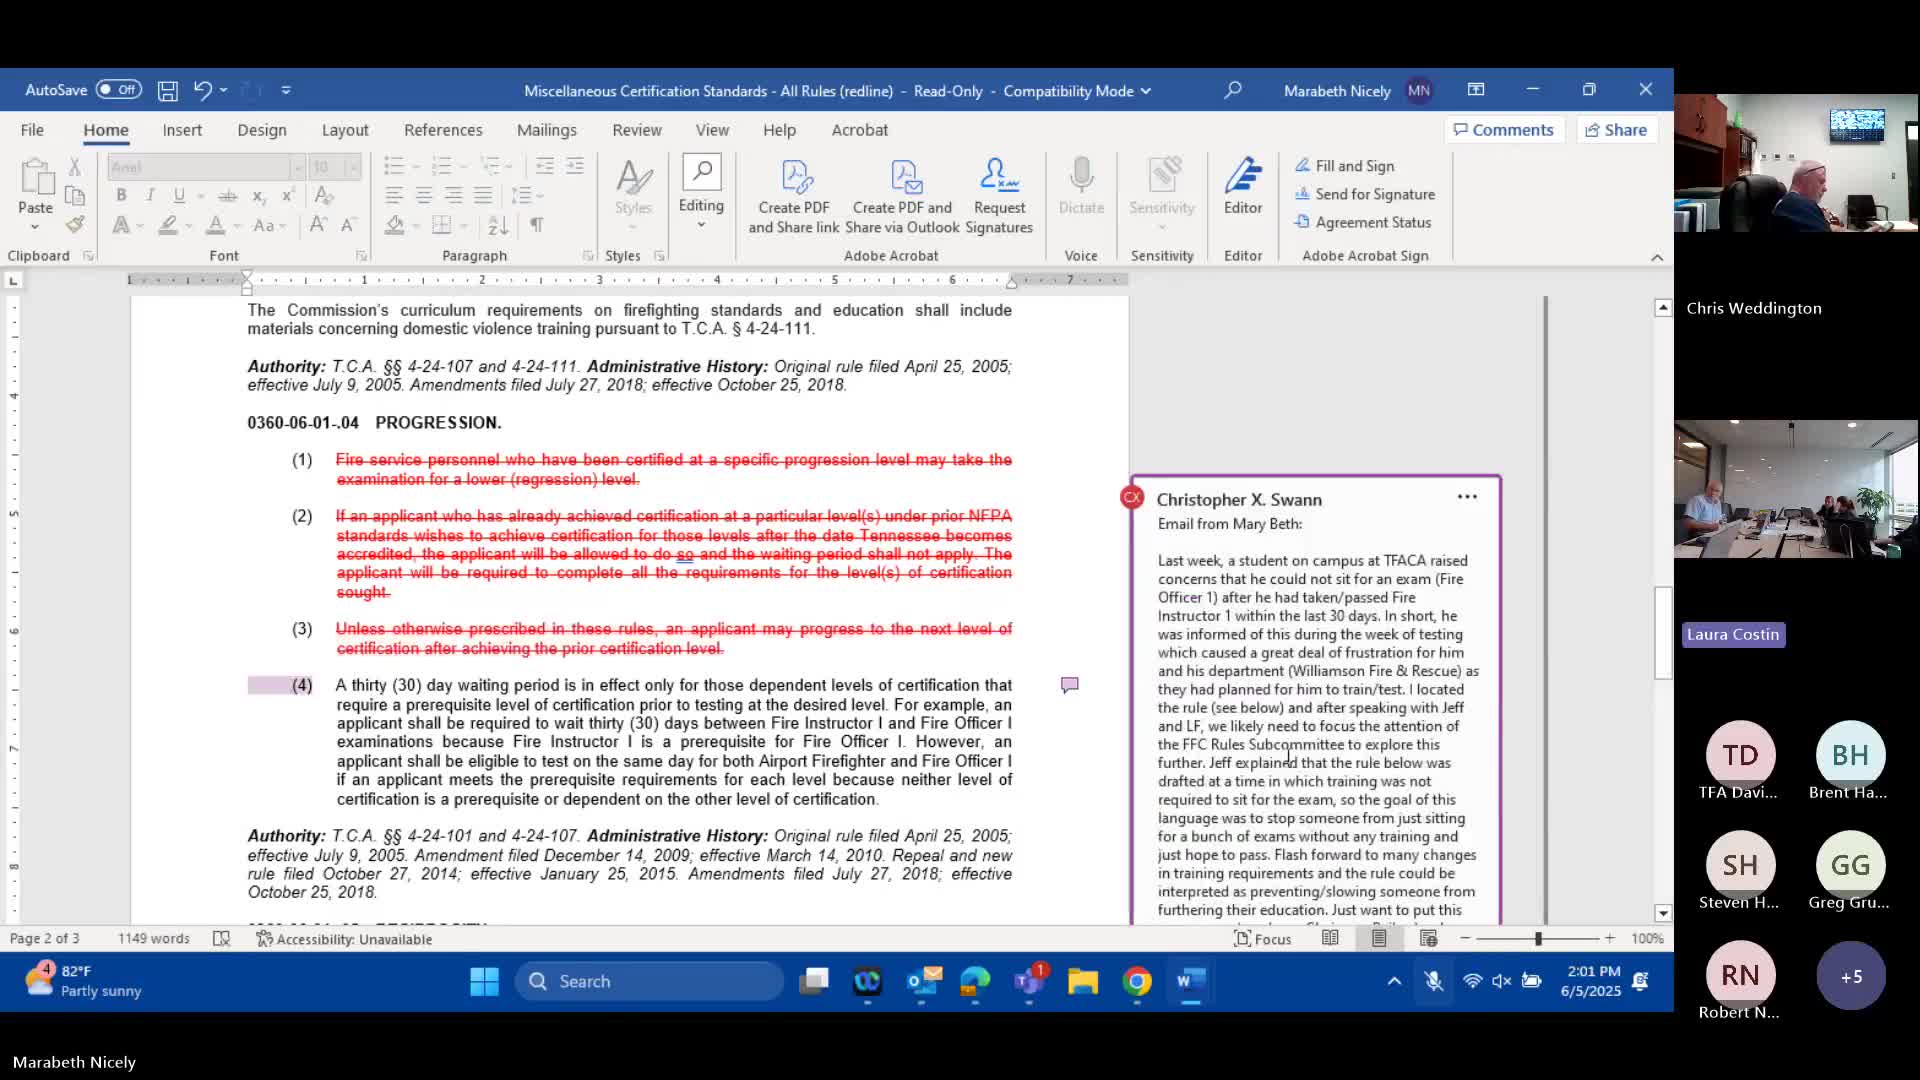
Task: Toggle the taskbar microphone mute icon
Action: pos(1433,981)
